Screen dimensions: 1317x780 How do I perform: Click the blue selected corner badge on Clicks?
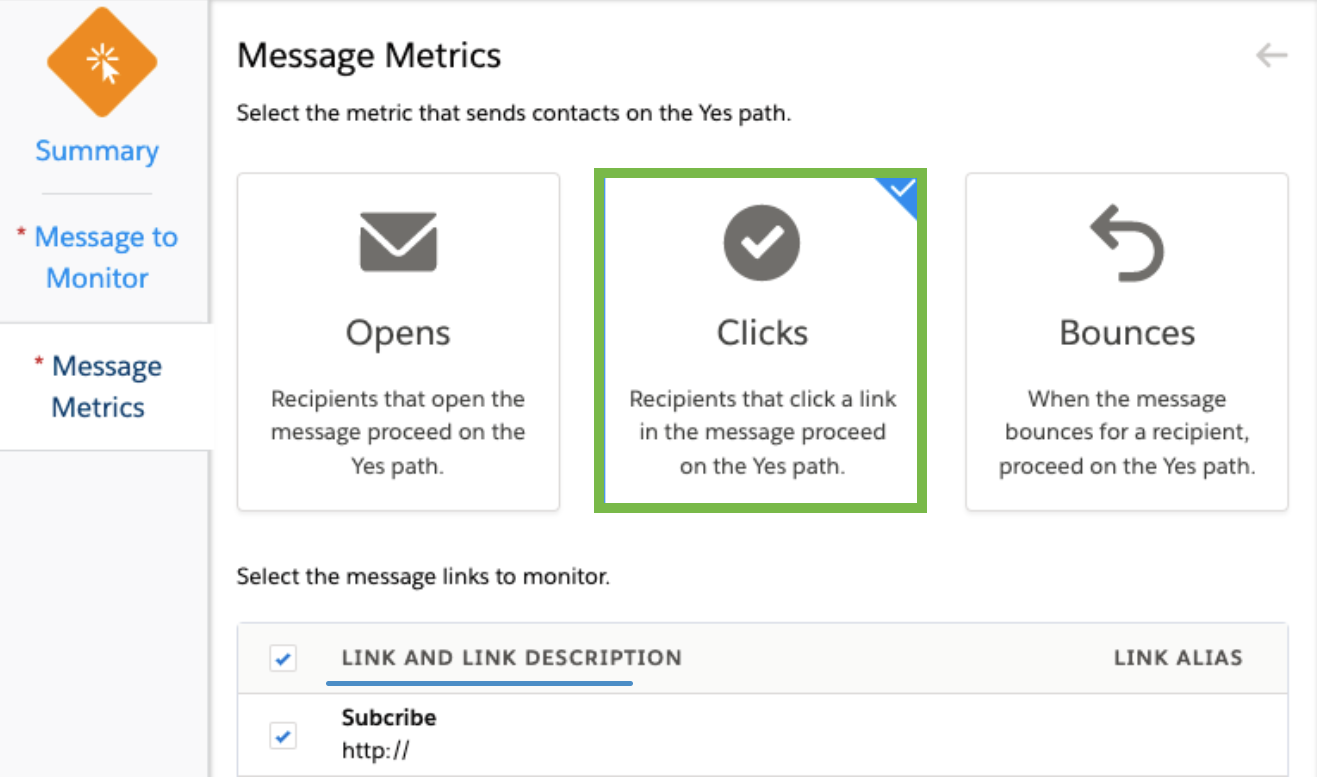pos(896,194)
